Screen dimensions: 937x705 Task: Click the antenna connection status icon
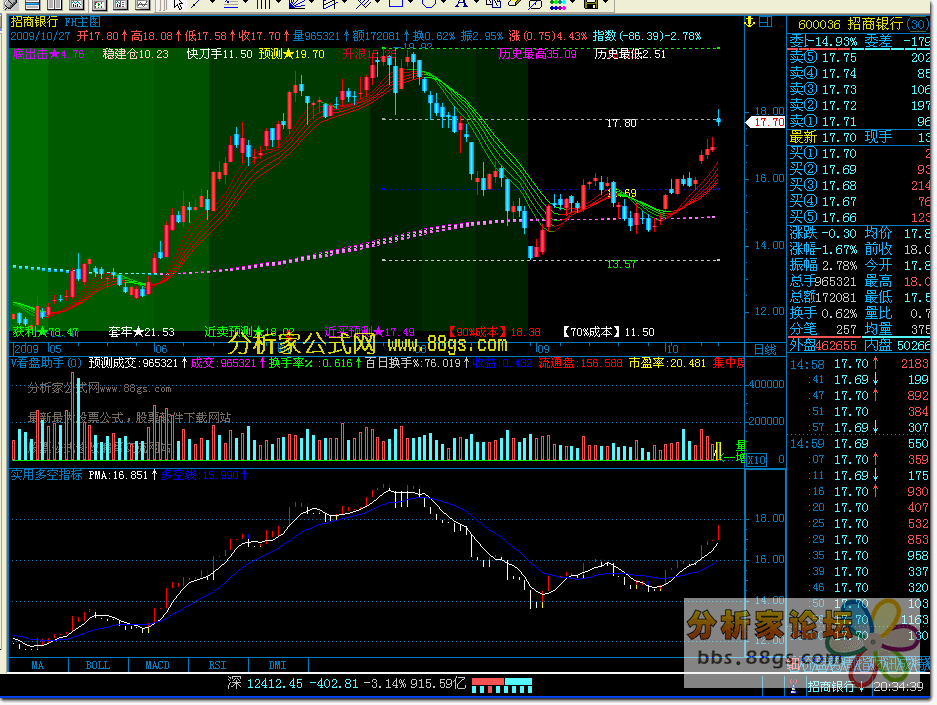click(794, 687)
